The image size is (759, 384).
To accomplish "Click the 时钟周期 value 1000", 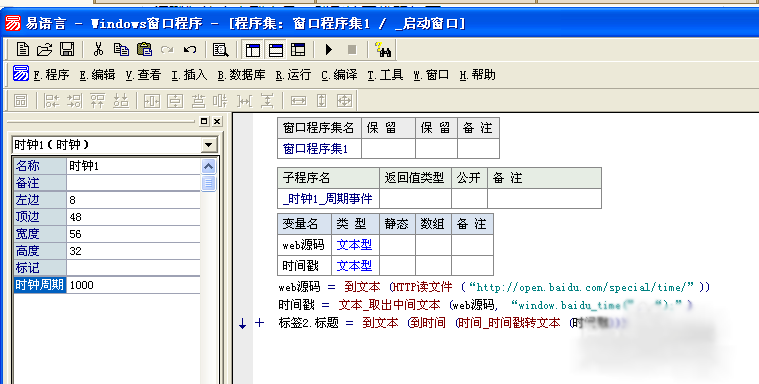I will (x=133, y=285).
